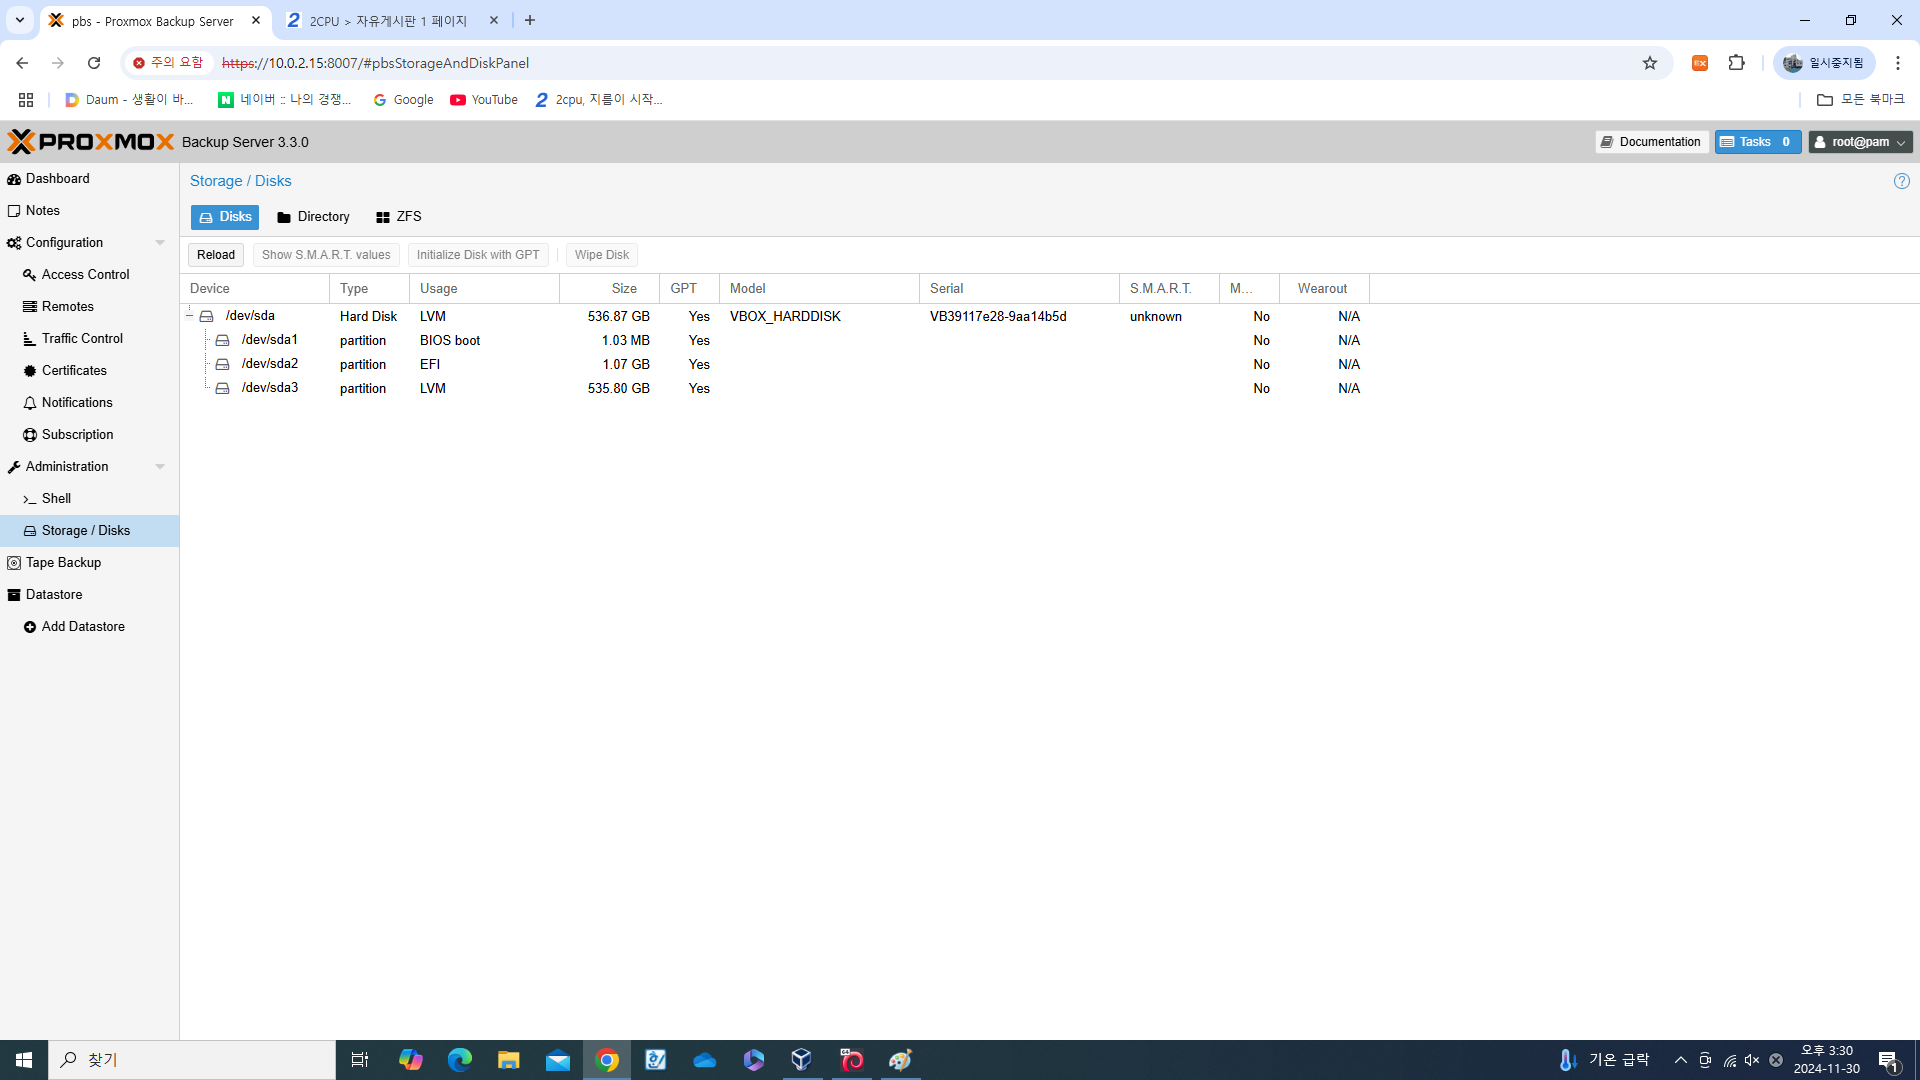The image size is (1920, 1080).
Task: Open Chrome from the taskbar
Action: 607,1060
